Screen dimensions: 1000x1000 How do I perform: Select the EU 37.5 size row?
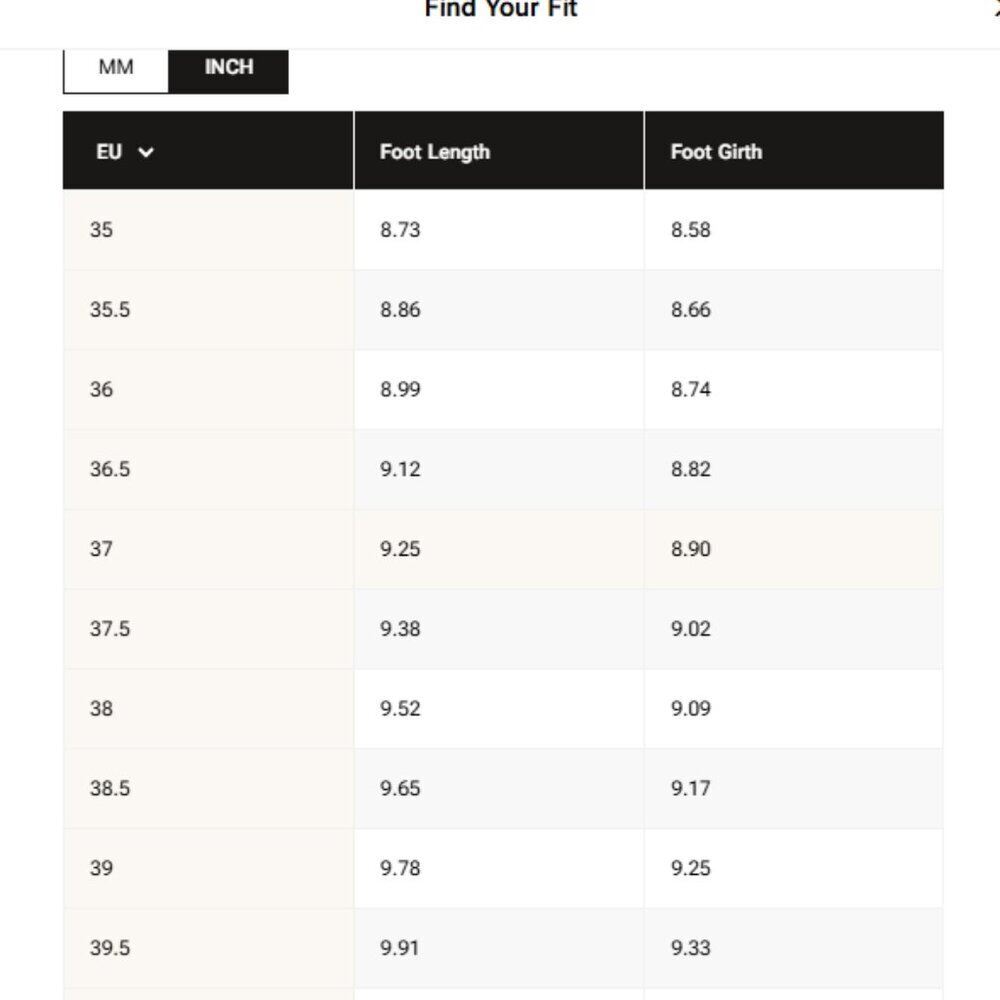[x=503, y=628]
